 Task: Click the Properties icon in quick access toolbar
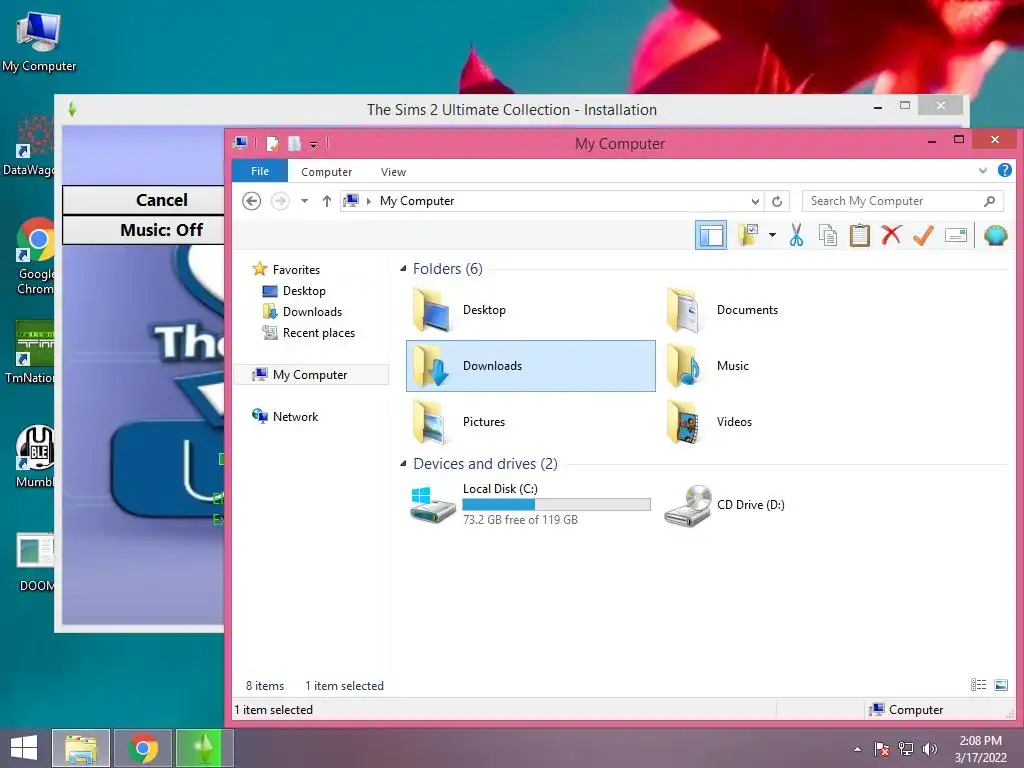click(272, 143)
